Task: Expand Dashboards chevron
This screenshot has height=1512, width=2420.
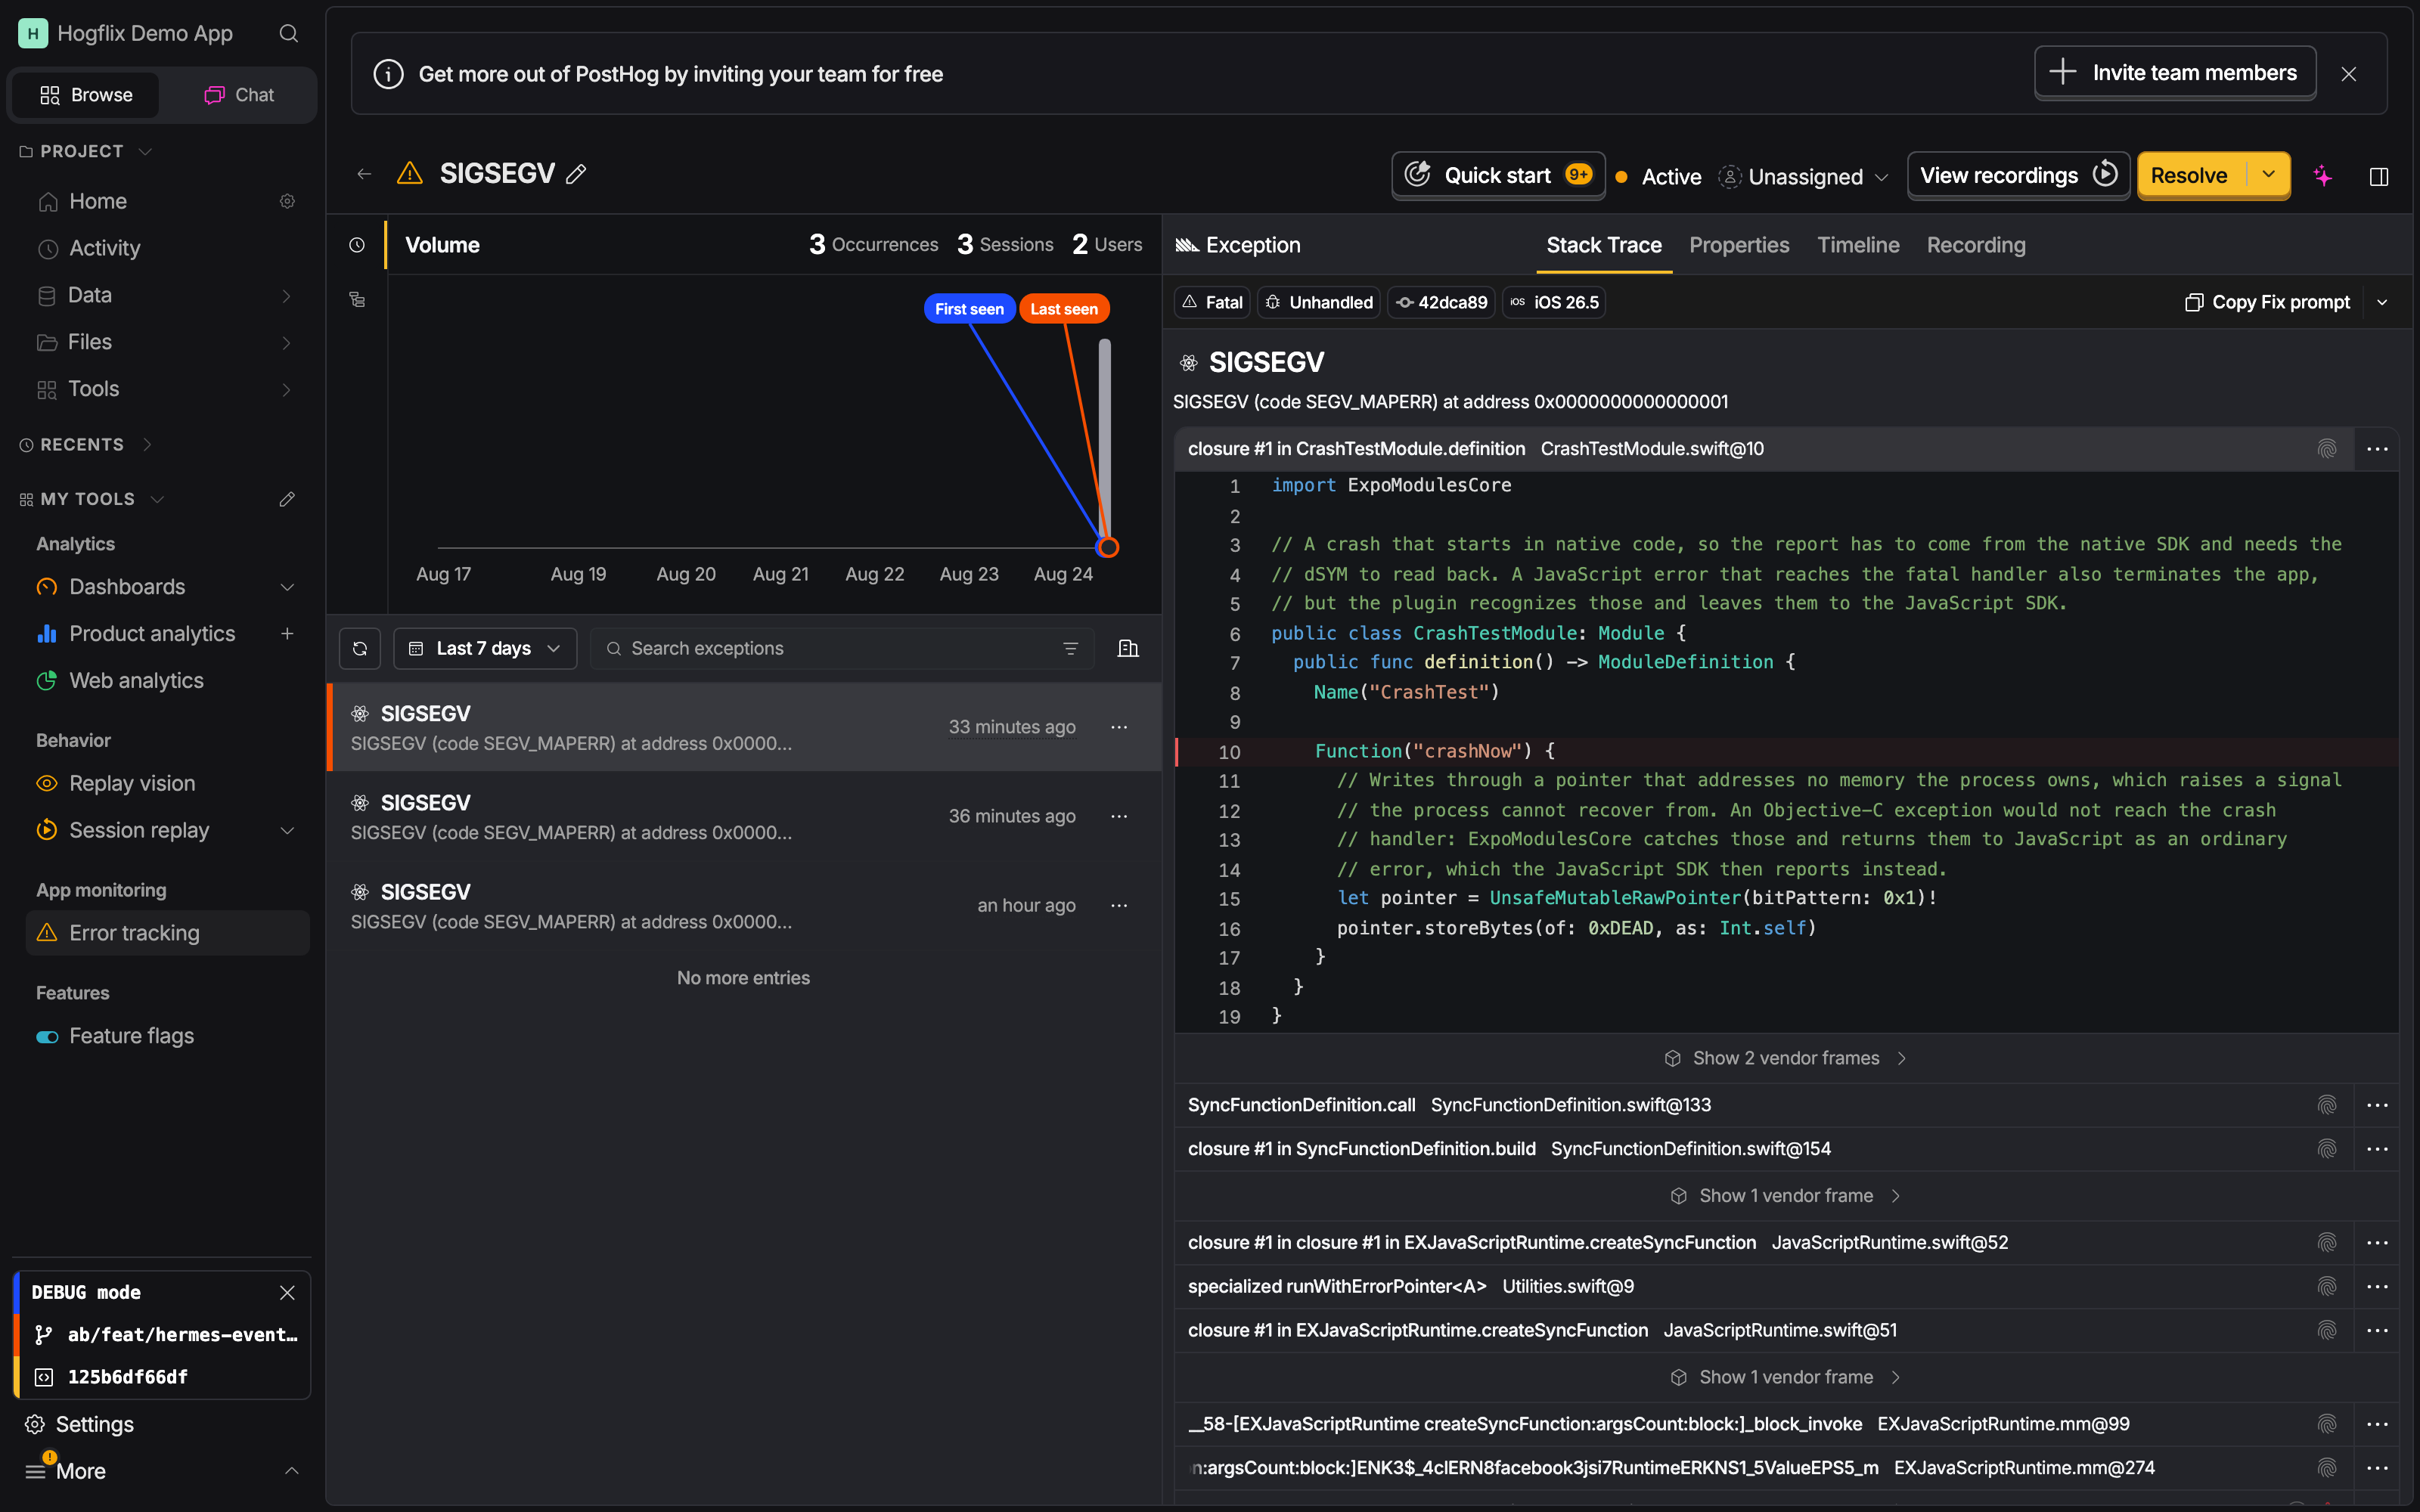Action: click(287, 587)
